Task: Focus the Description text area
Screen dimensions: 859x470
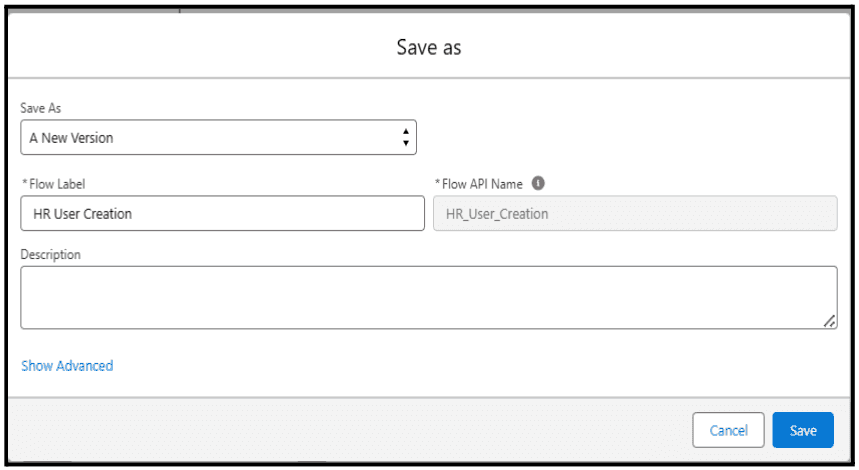Action: click(429, 297)
